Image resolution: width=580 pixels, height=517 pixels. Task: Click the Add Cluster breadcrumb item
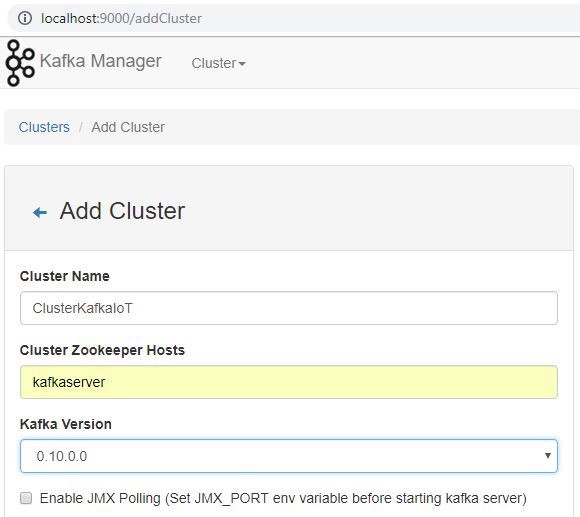click(x=128, y=127)
